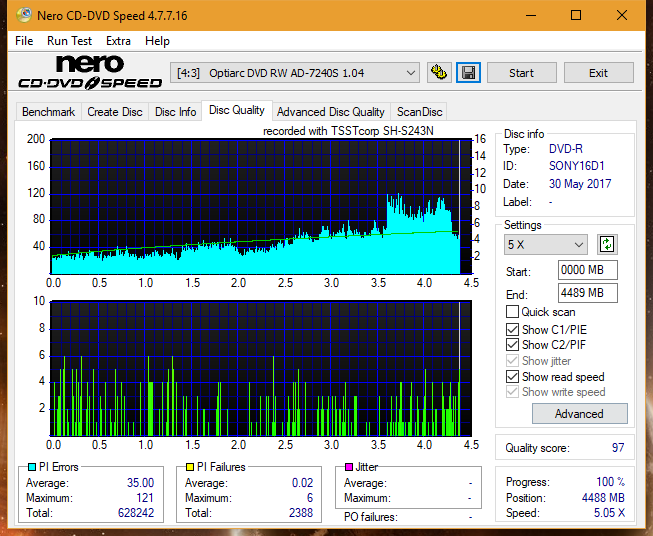Open the Help menu
The height and width of the screenshot is (536, 653).
[157, 41]
